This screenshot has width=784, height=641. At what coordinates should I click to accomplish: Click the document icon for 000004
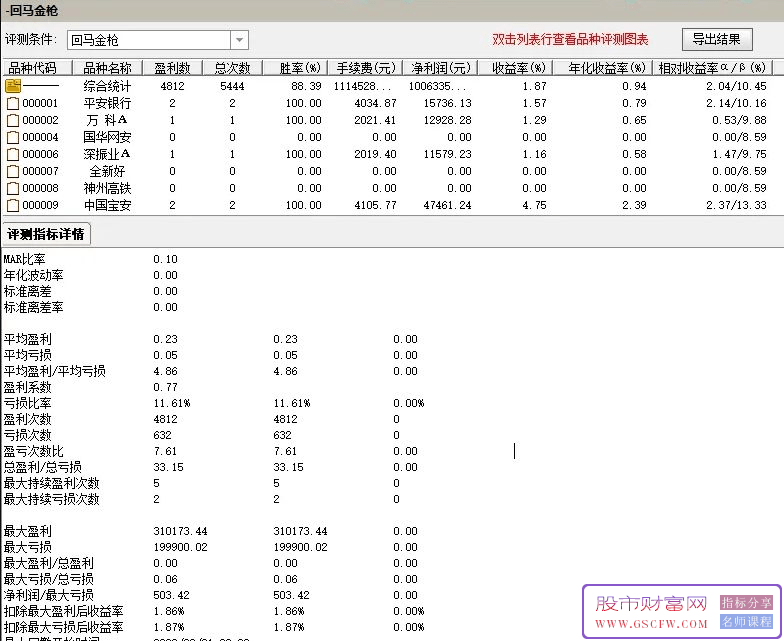[13, 138]
